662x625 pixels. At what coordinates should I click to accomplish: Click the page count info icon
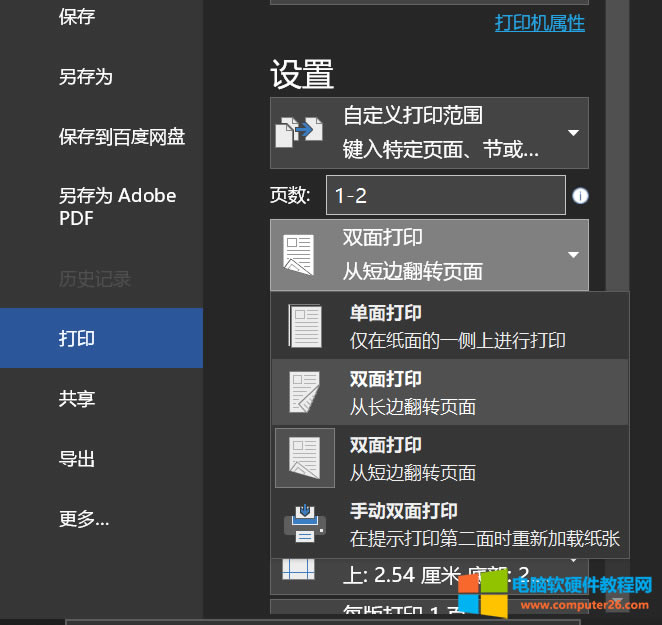coord(580,196)
